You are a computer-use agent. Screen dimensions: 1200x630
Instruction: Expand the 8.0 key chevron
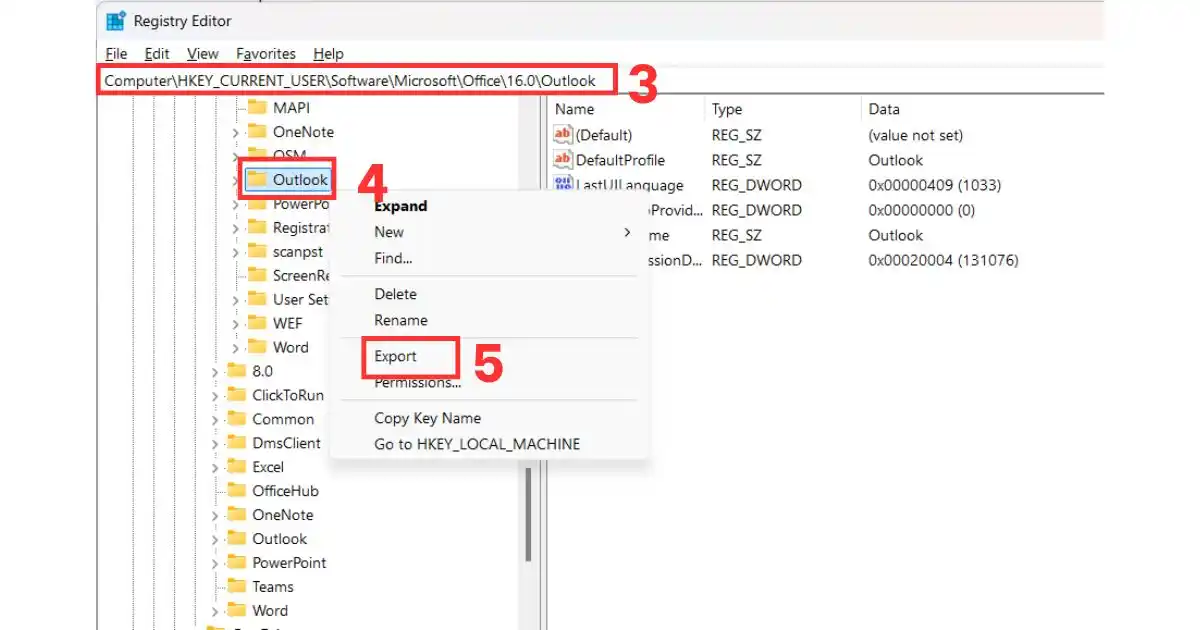point(214,372)
